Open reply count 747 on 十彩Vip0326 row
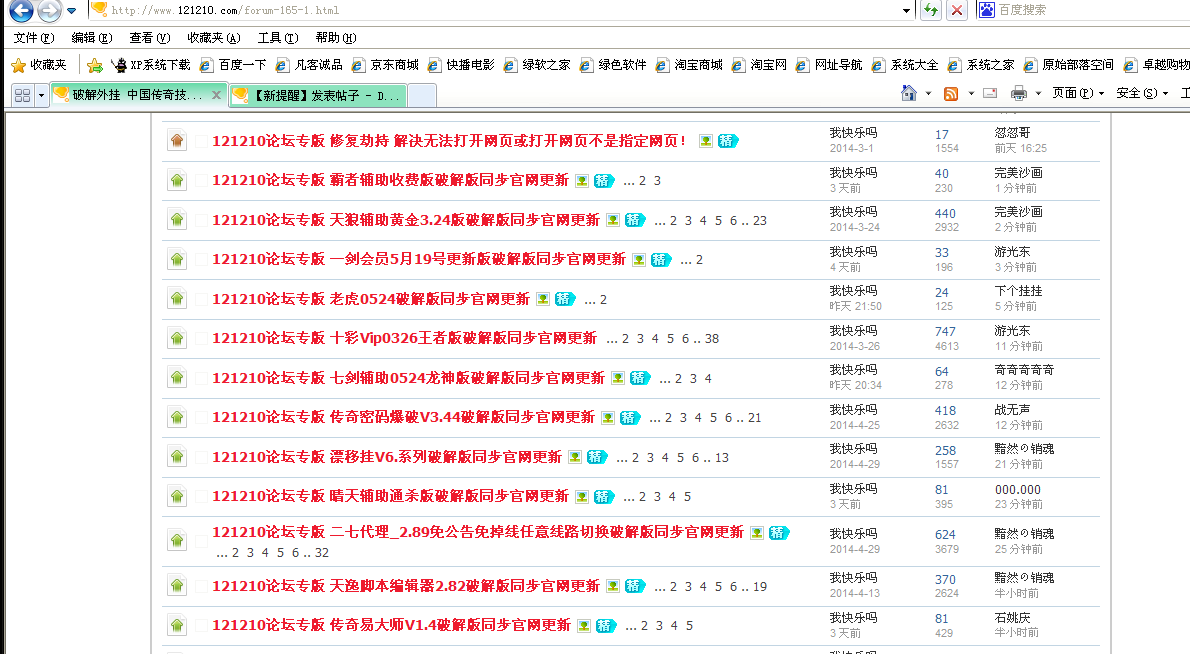 pos(945,332)
